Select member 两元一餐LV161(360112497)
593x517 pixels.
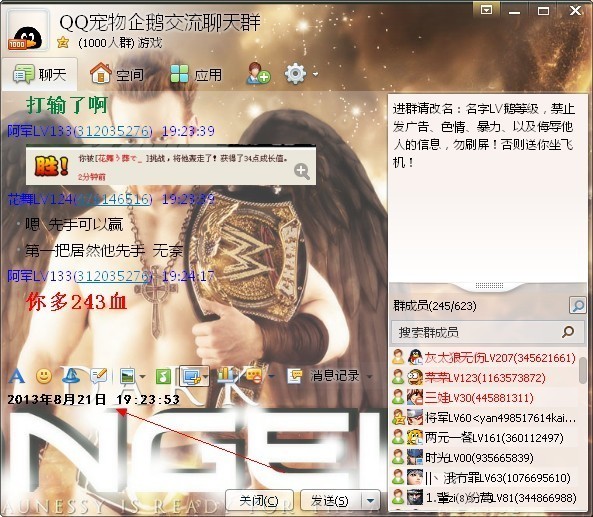484,438
